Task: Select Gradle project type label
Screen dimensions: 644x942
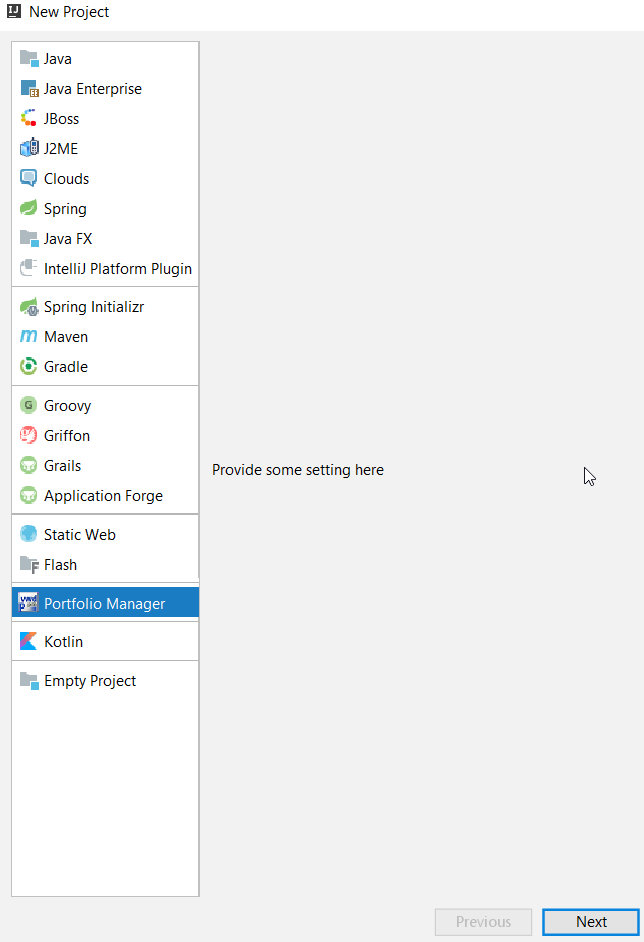Action: point(66,367)
